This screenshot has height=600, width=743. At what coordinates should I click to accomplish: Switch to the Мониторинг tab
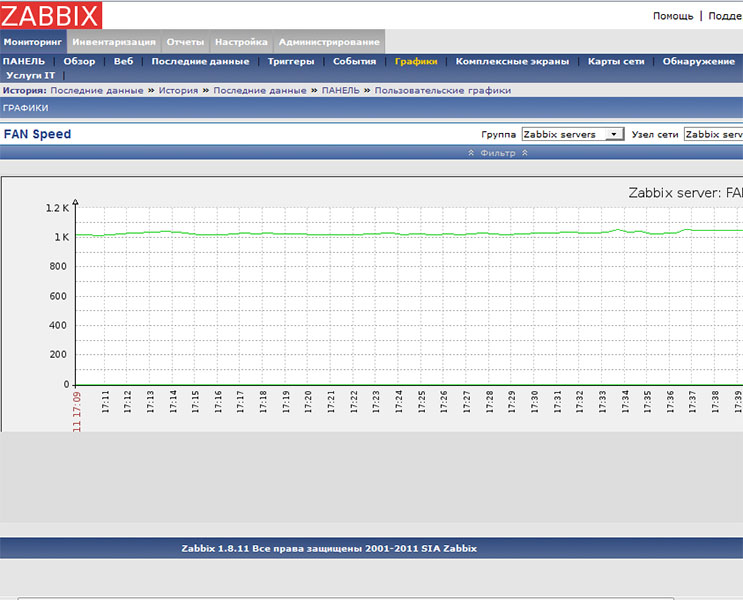33,42
